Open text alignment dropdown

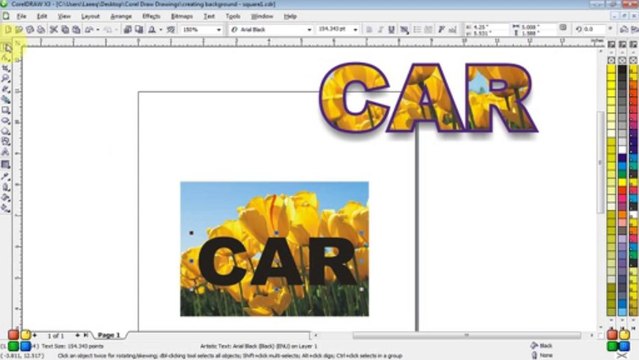pyautogui.click(x=404, y=30)
